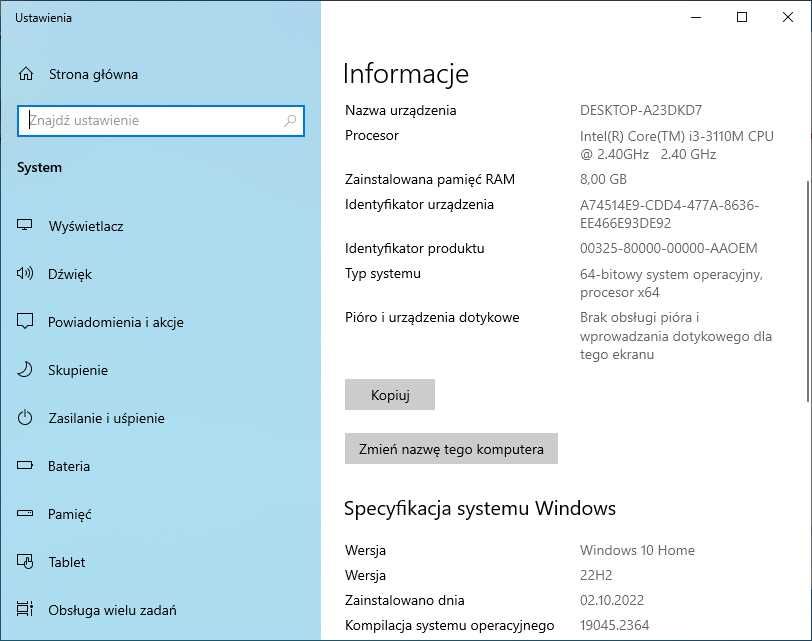The image size is (812, 641).
Task: Click the Informacje page heading
Action: click(406, 74)
